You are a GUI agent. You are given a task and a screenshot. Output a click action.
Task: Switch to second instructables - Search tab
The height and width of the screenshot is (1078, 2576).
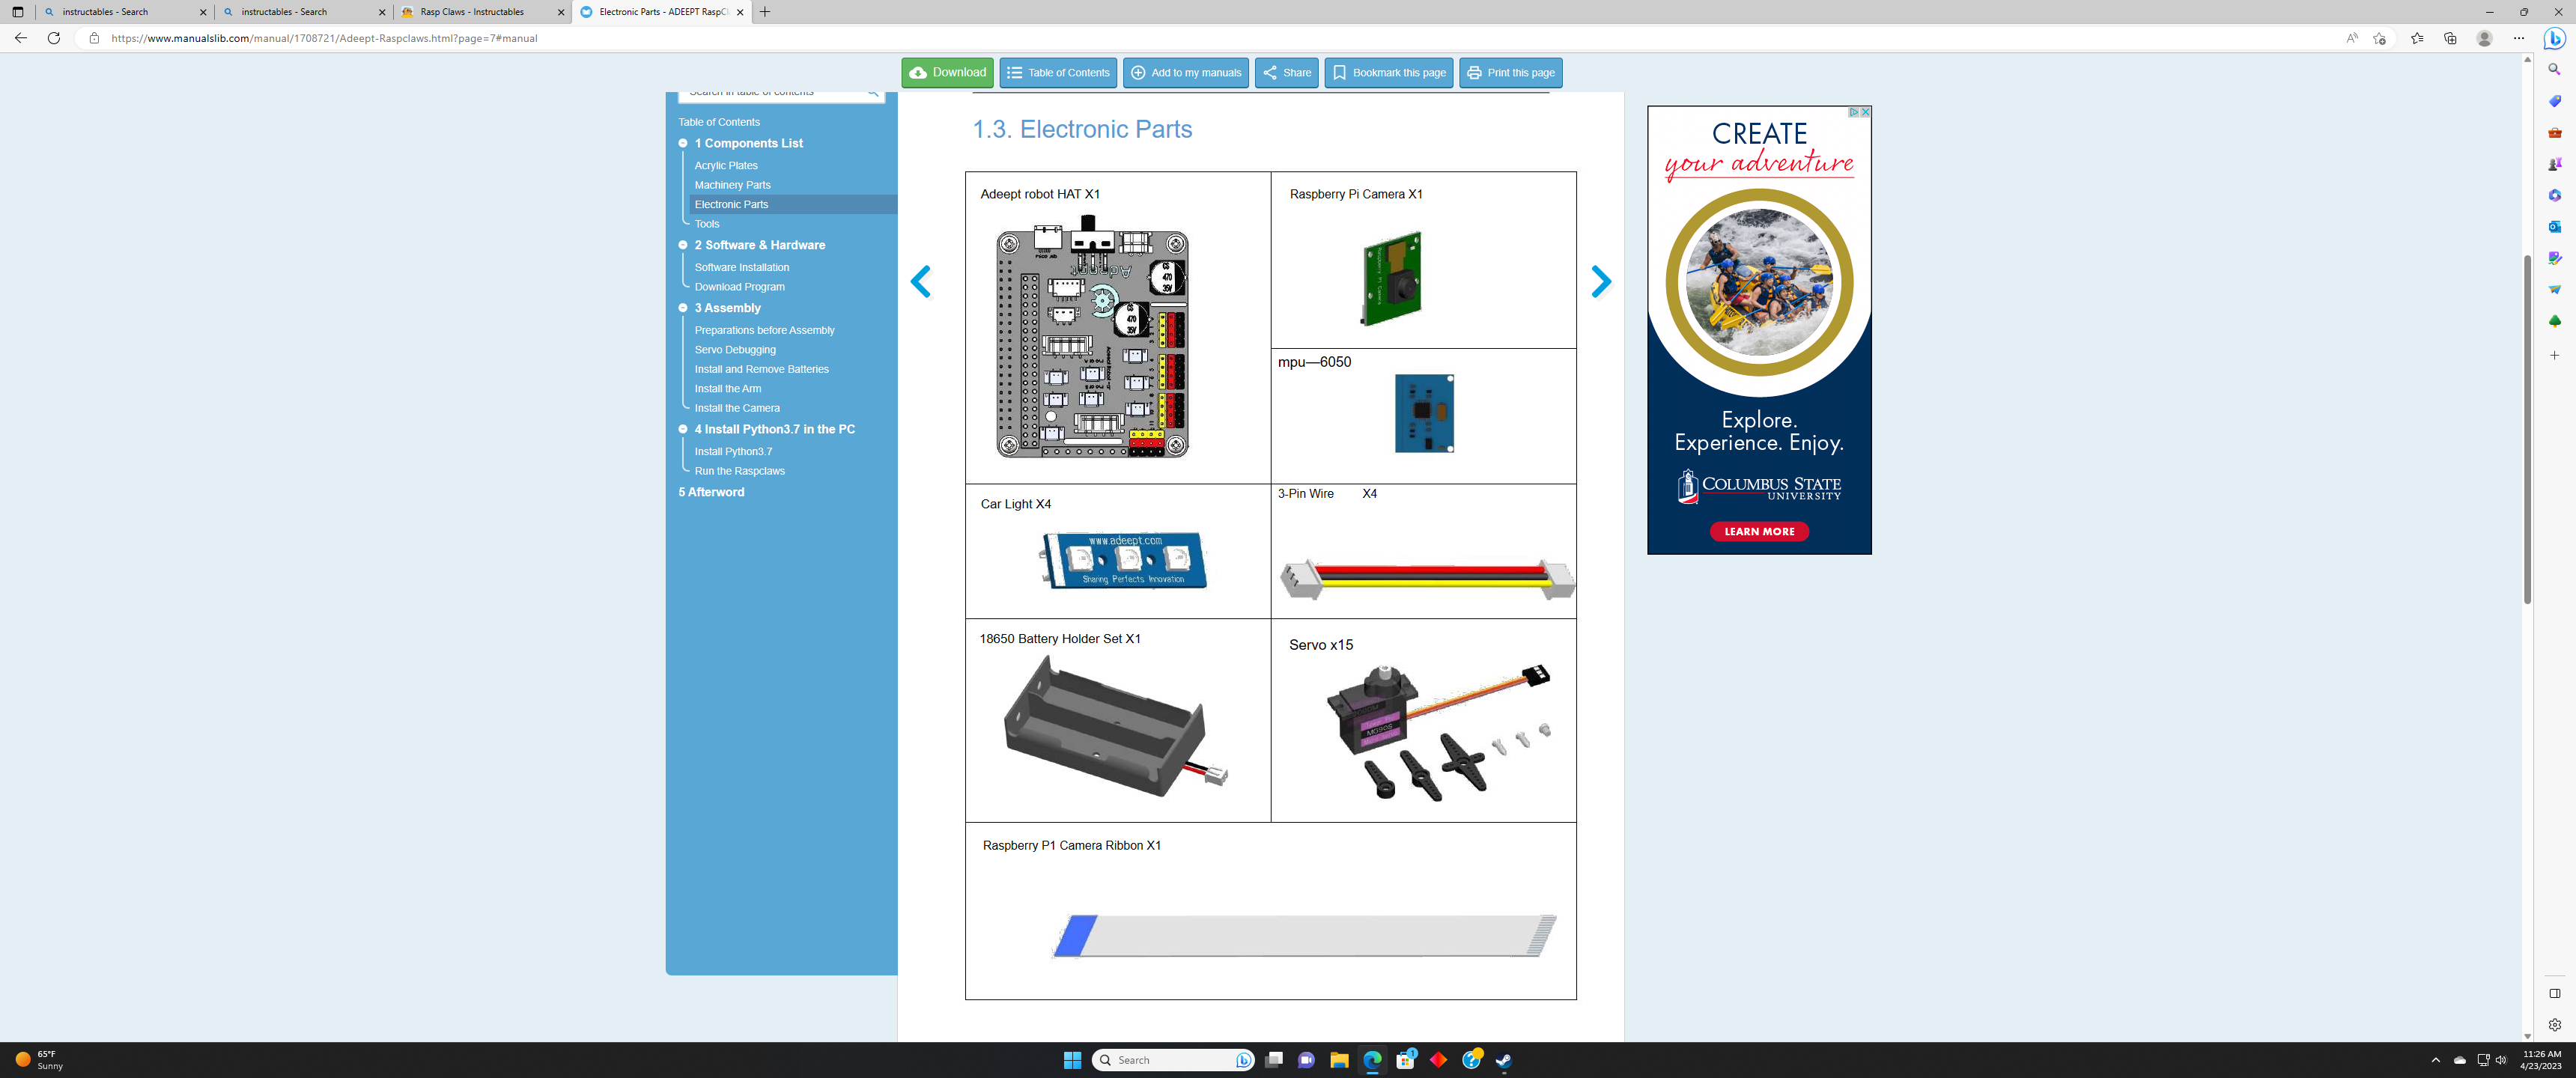[x=304, y=12]
